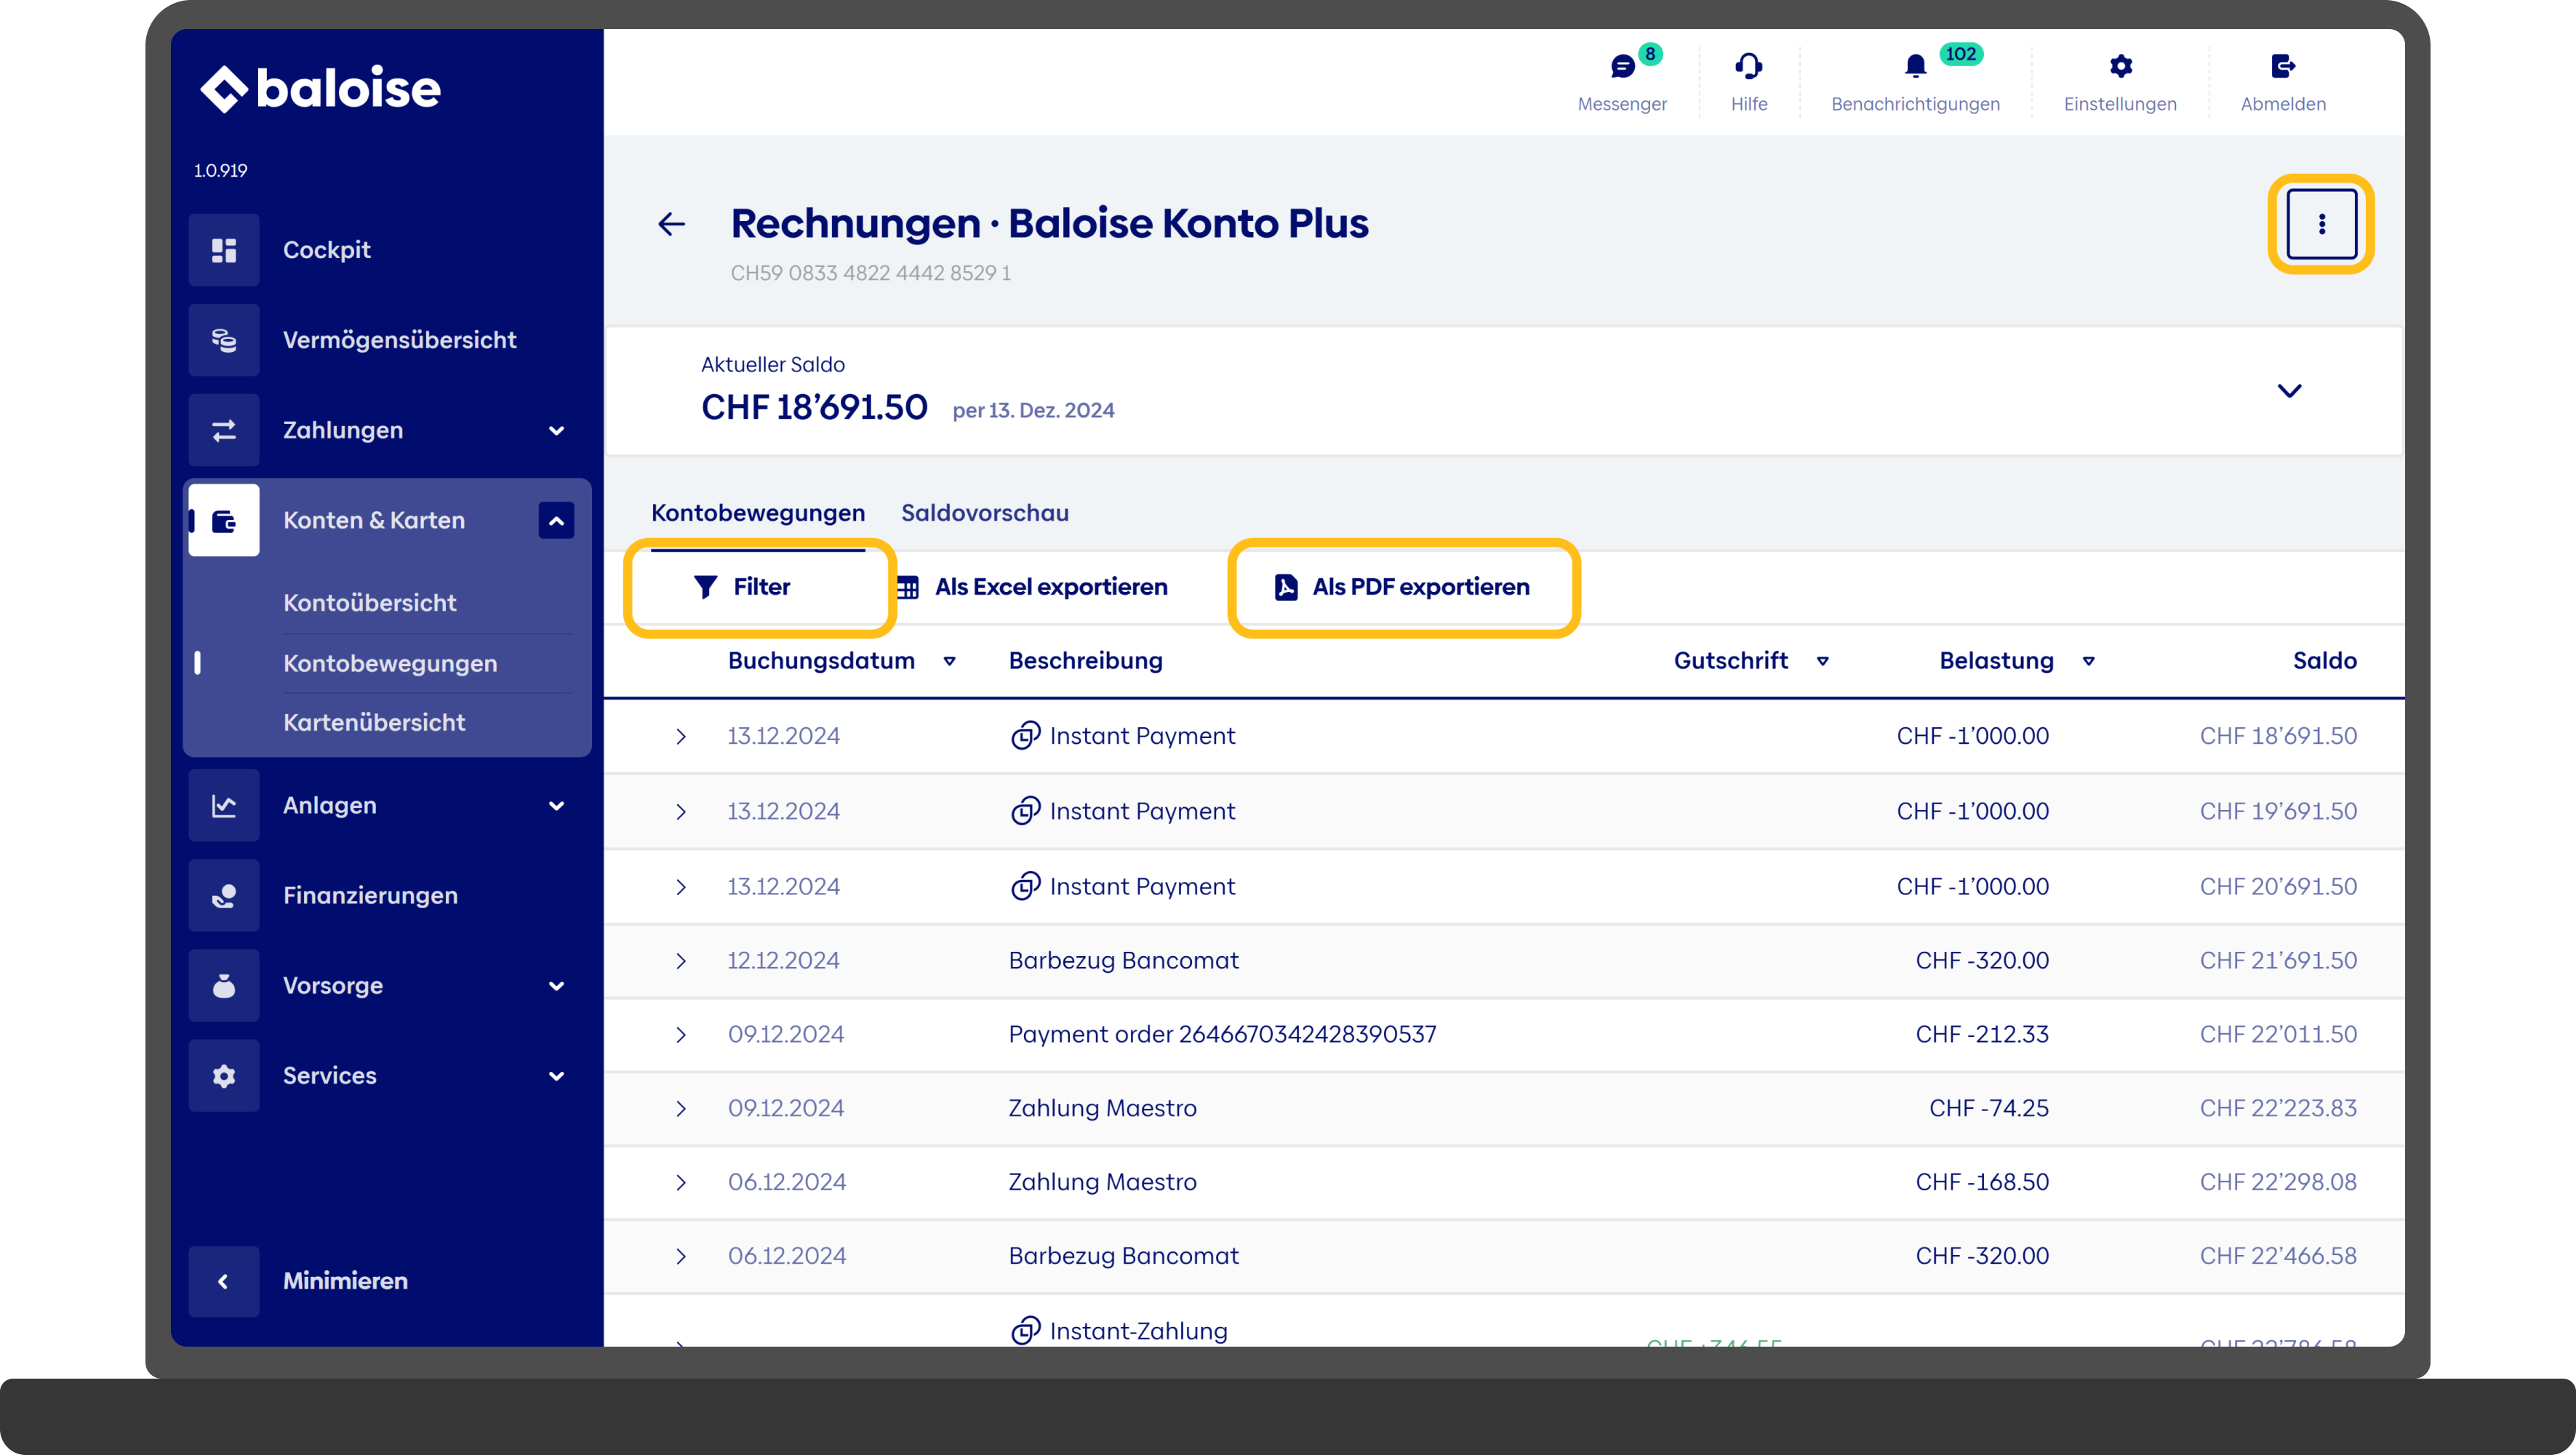The height and width of the screenshot is (1455, 2576).
Task: Open Hilfe headset icon
Action: 1748,67
